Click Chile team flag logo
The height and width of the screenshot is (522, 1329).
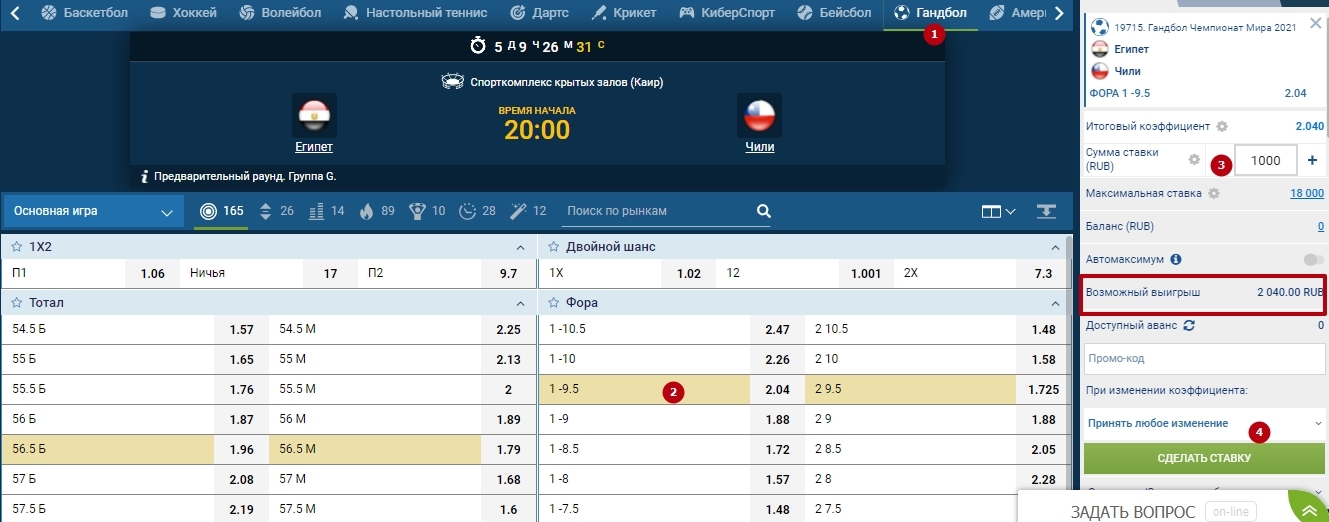tap(759, 116)
